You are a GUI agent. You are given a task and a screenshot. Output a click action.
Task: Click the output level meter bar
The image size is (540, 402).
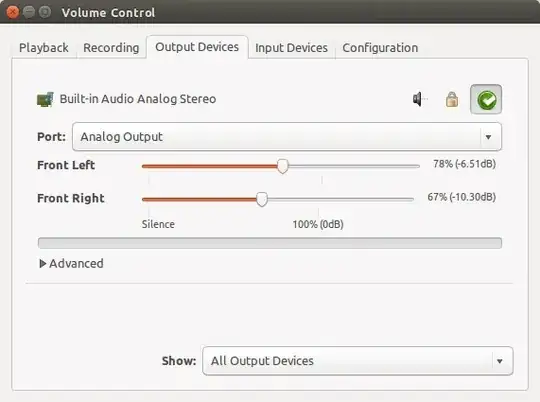point(270,243)
